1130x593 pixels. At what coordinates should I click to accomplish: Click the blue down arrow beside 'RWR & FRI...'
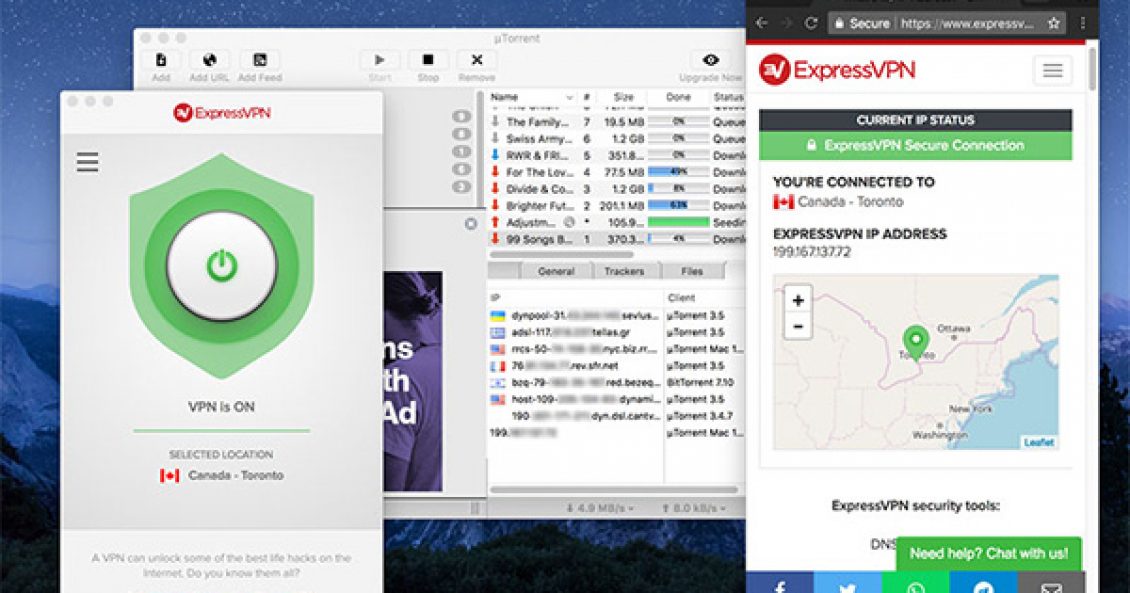[x=495, y=156]
